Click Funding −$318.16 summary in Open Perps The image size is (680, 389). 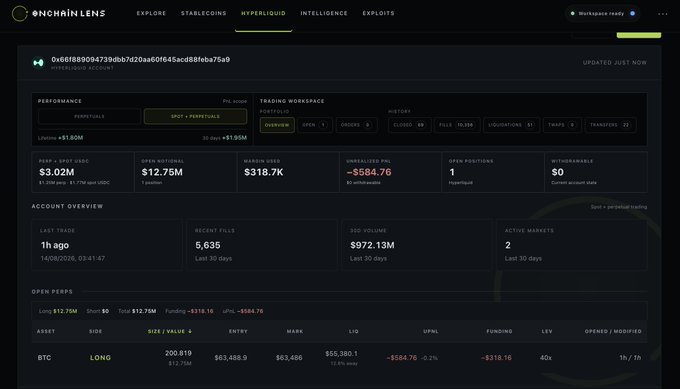[189, 311]
